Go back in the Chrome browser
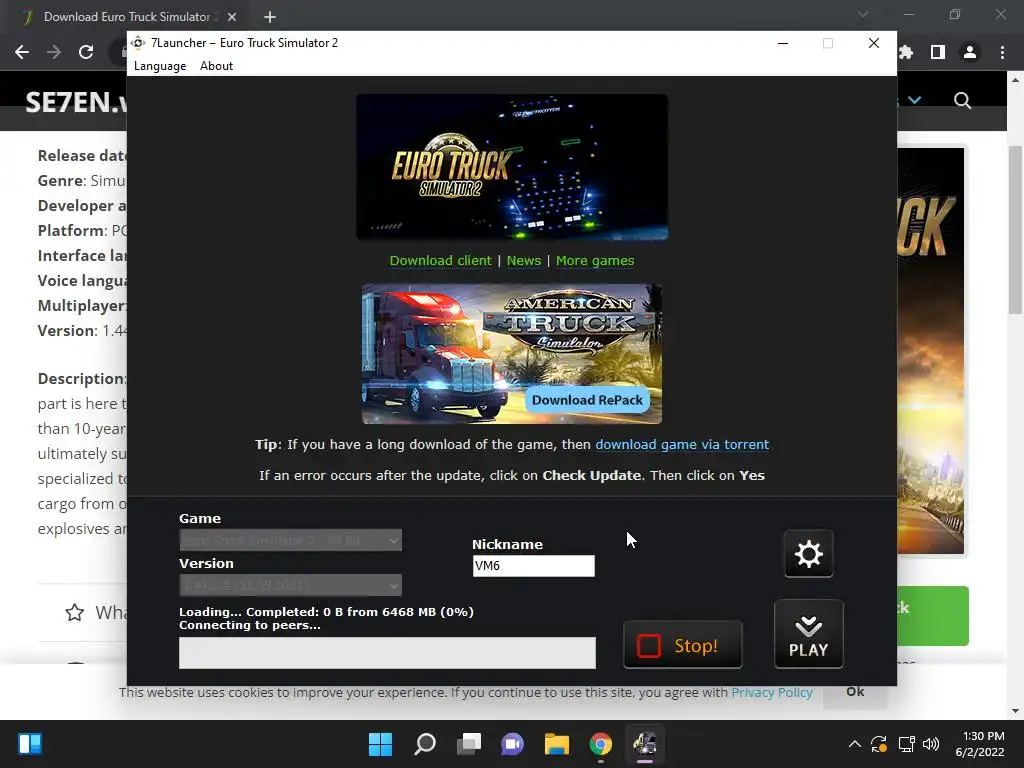Screen dimensions: 1024x768 [x=22, y=52]
